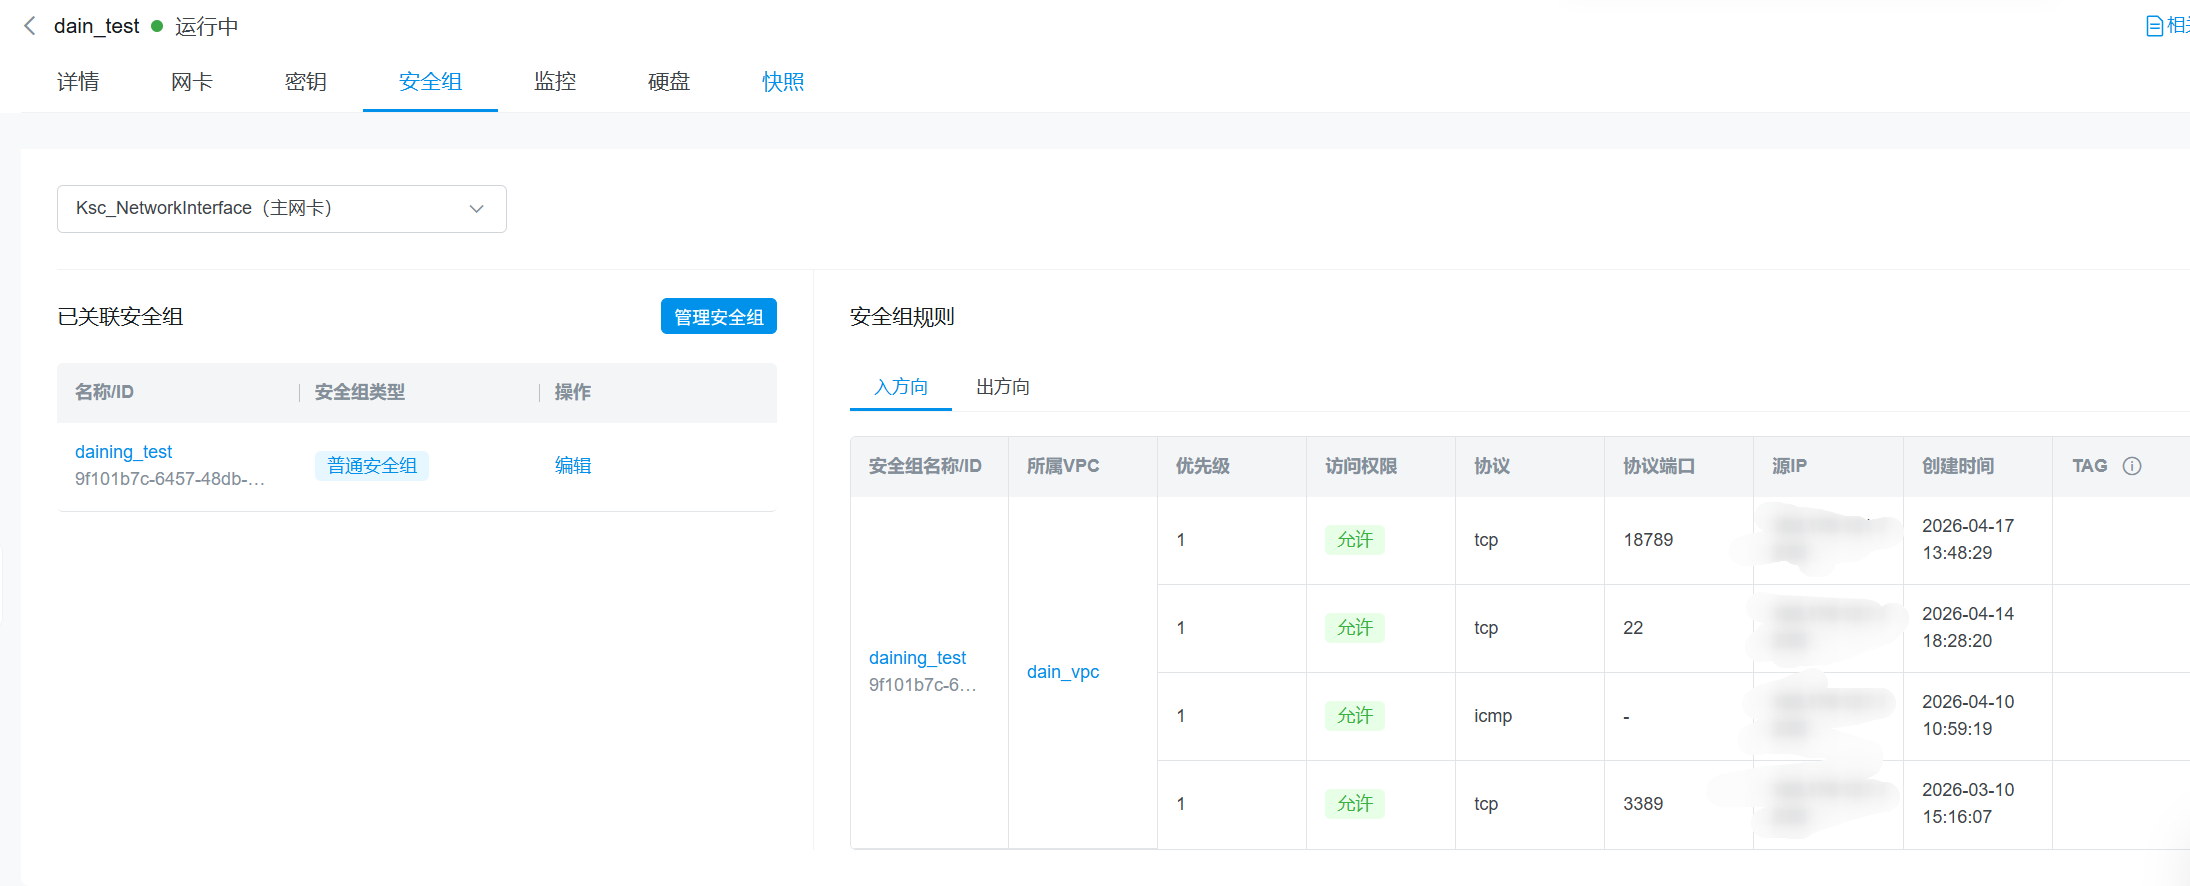Click the 安全组名称/ID column header
Screen dimensions: 2190x886
925,466
